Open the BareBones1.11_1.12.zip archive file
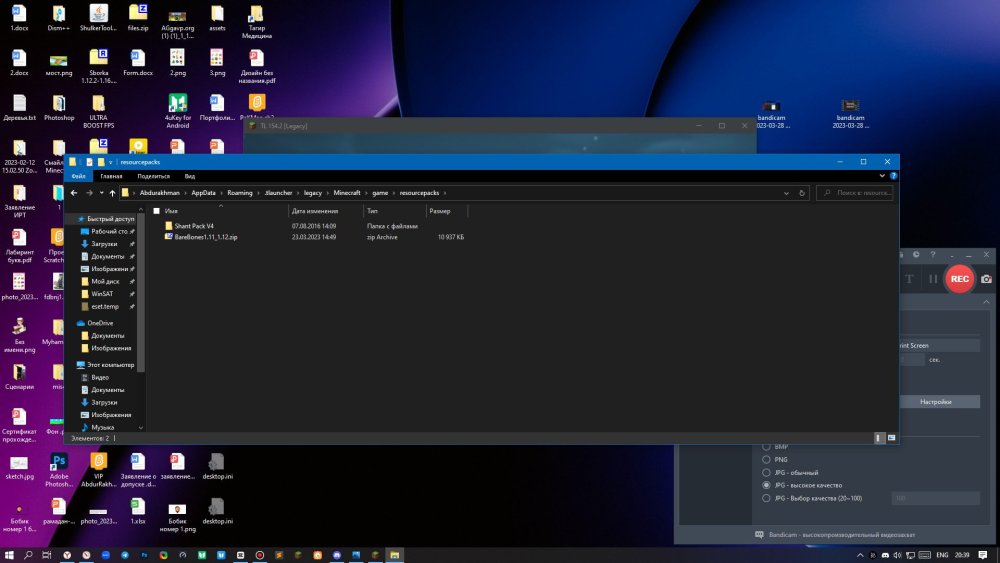 pos(205,237)
